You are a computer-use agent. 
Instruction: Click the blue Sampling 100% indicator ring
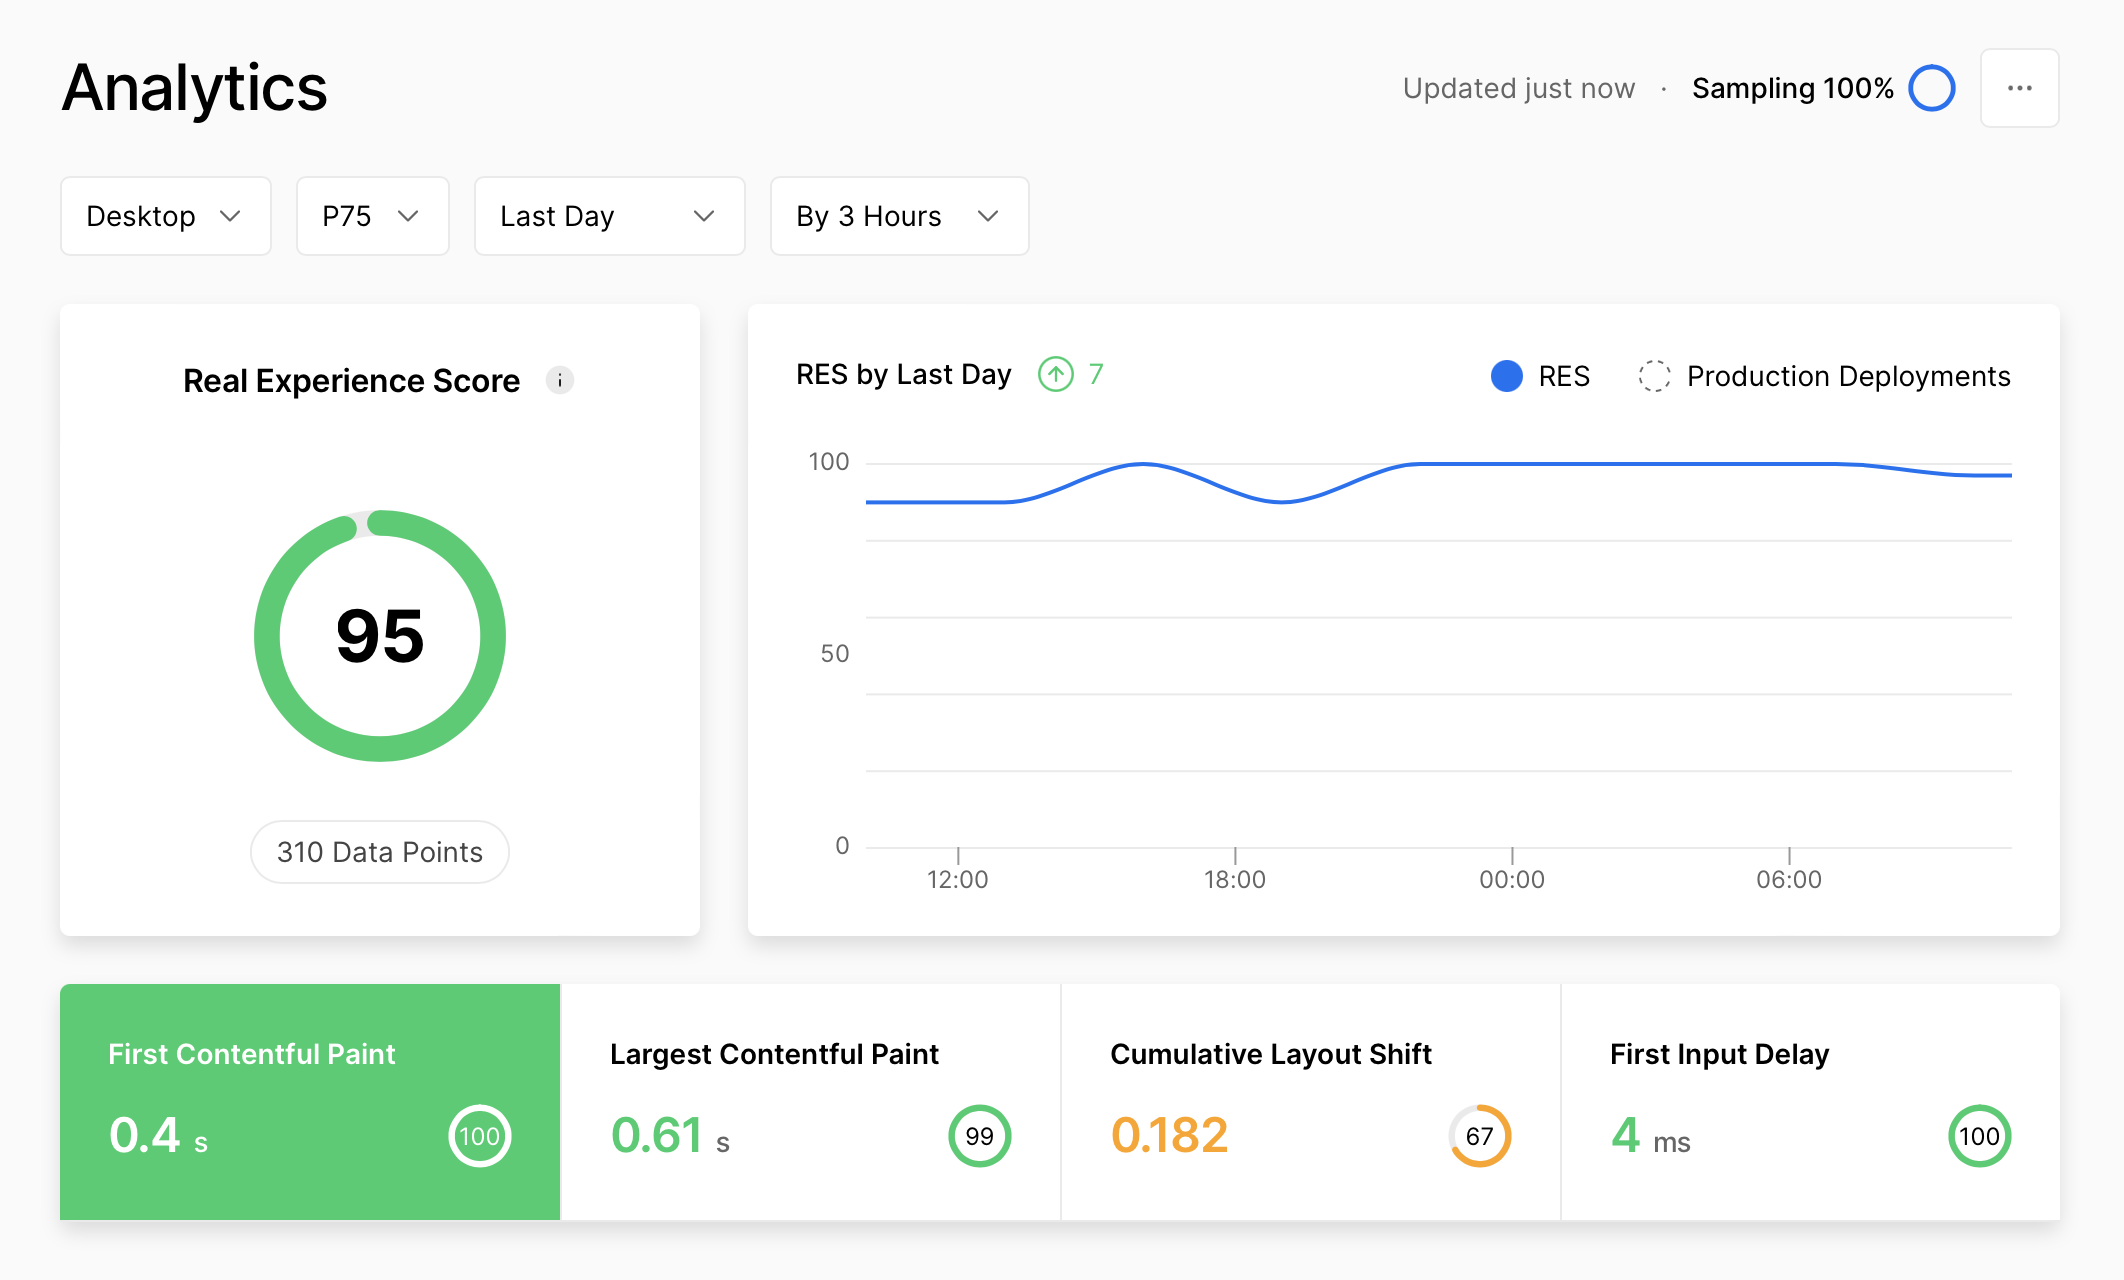[x=1933, y=88]
